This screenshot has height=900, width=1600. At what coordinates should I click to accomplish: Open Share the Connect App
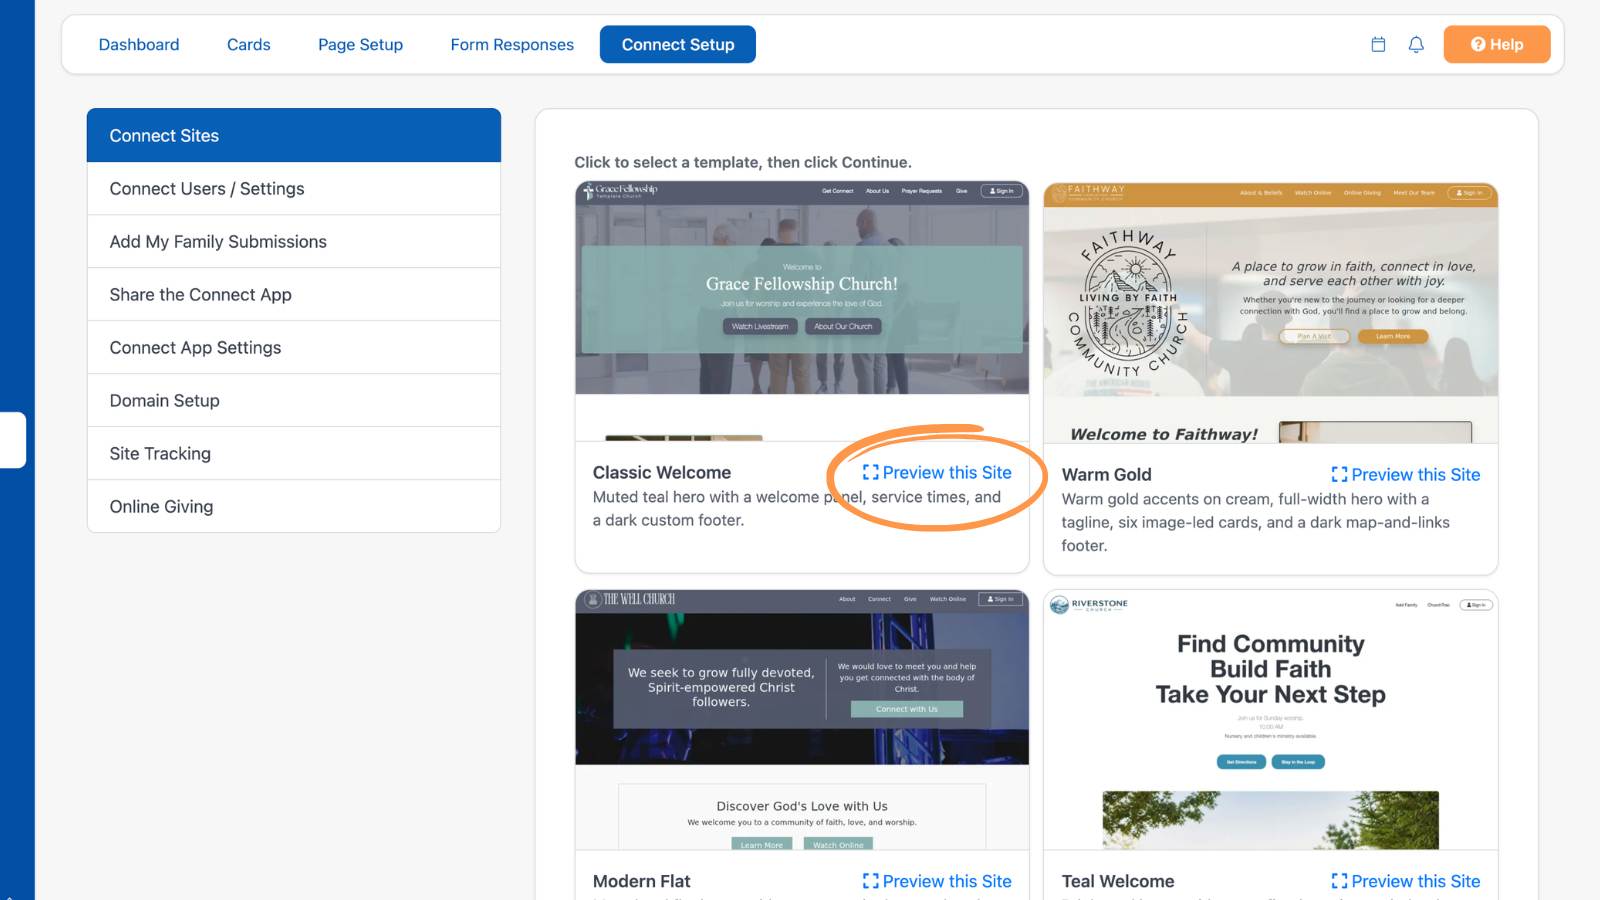(294, 294)
